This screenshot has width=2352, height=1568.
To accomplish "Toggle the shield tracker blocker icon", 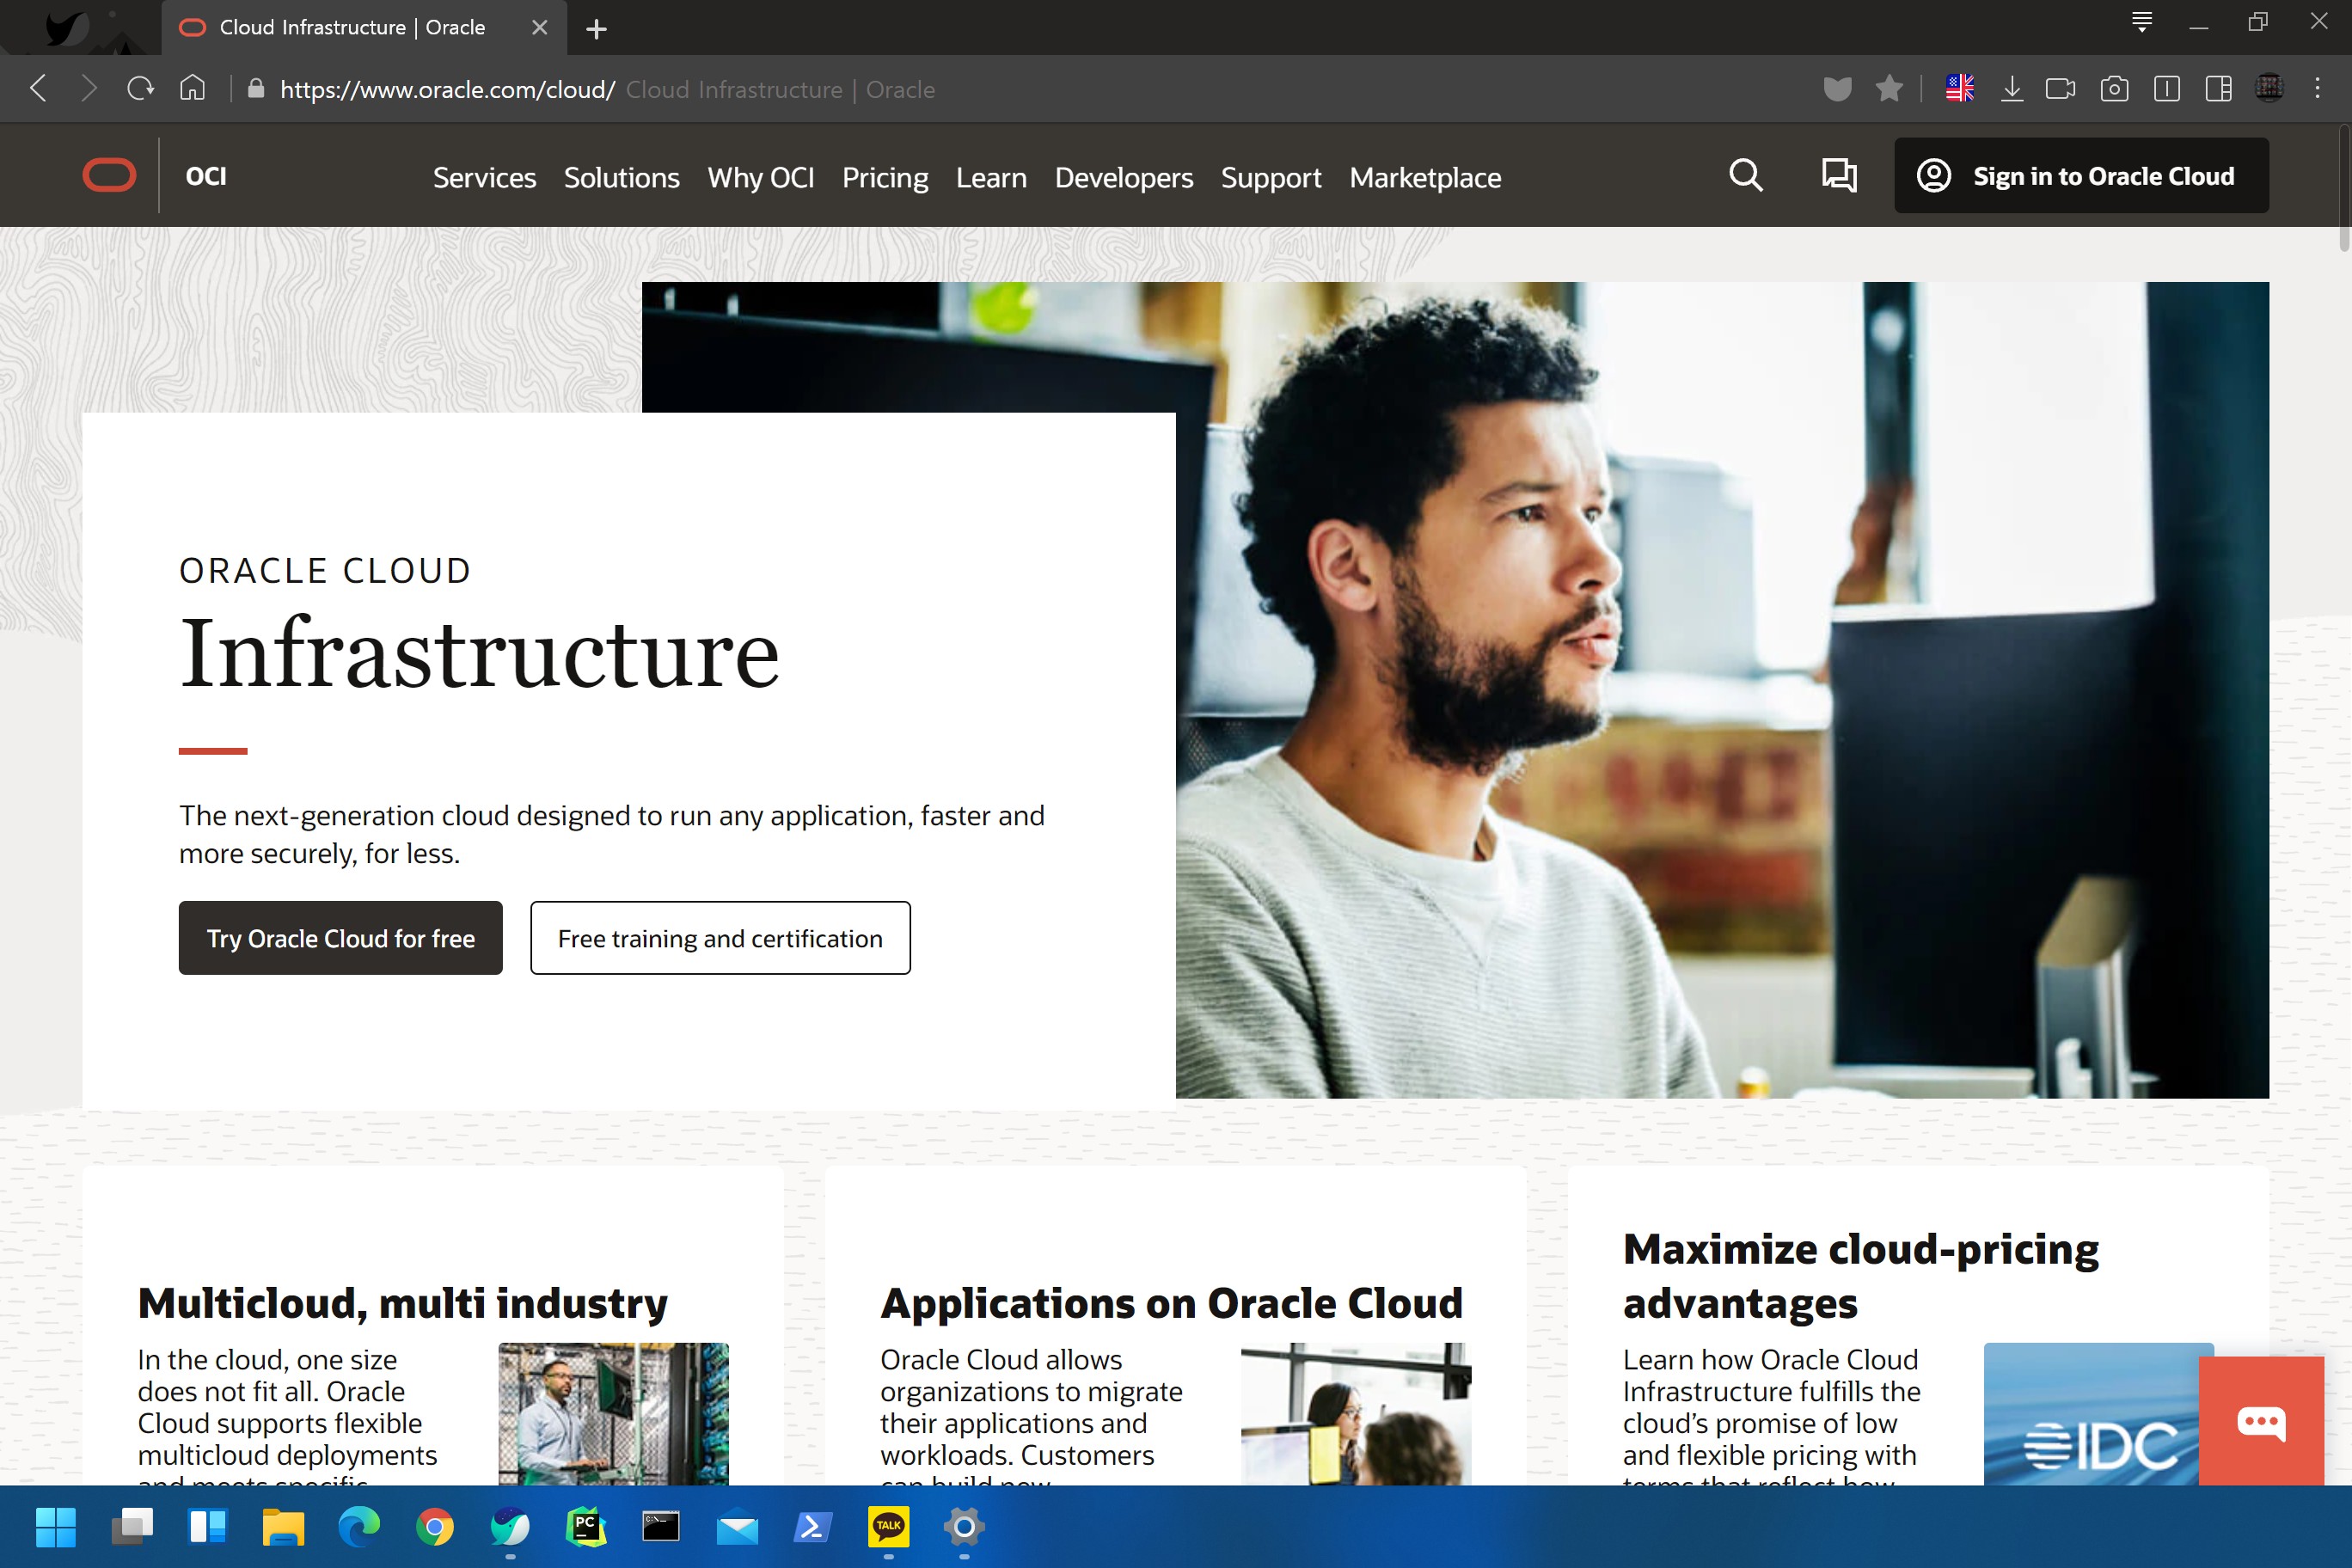I will [x=1837, y=89].
